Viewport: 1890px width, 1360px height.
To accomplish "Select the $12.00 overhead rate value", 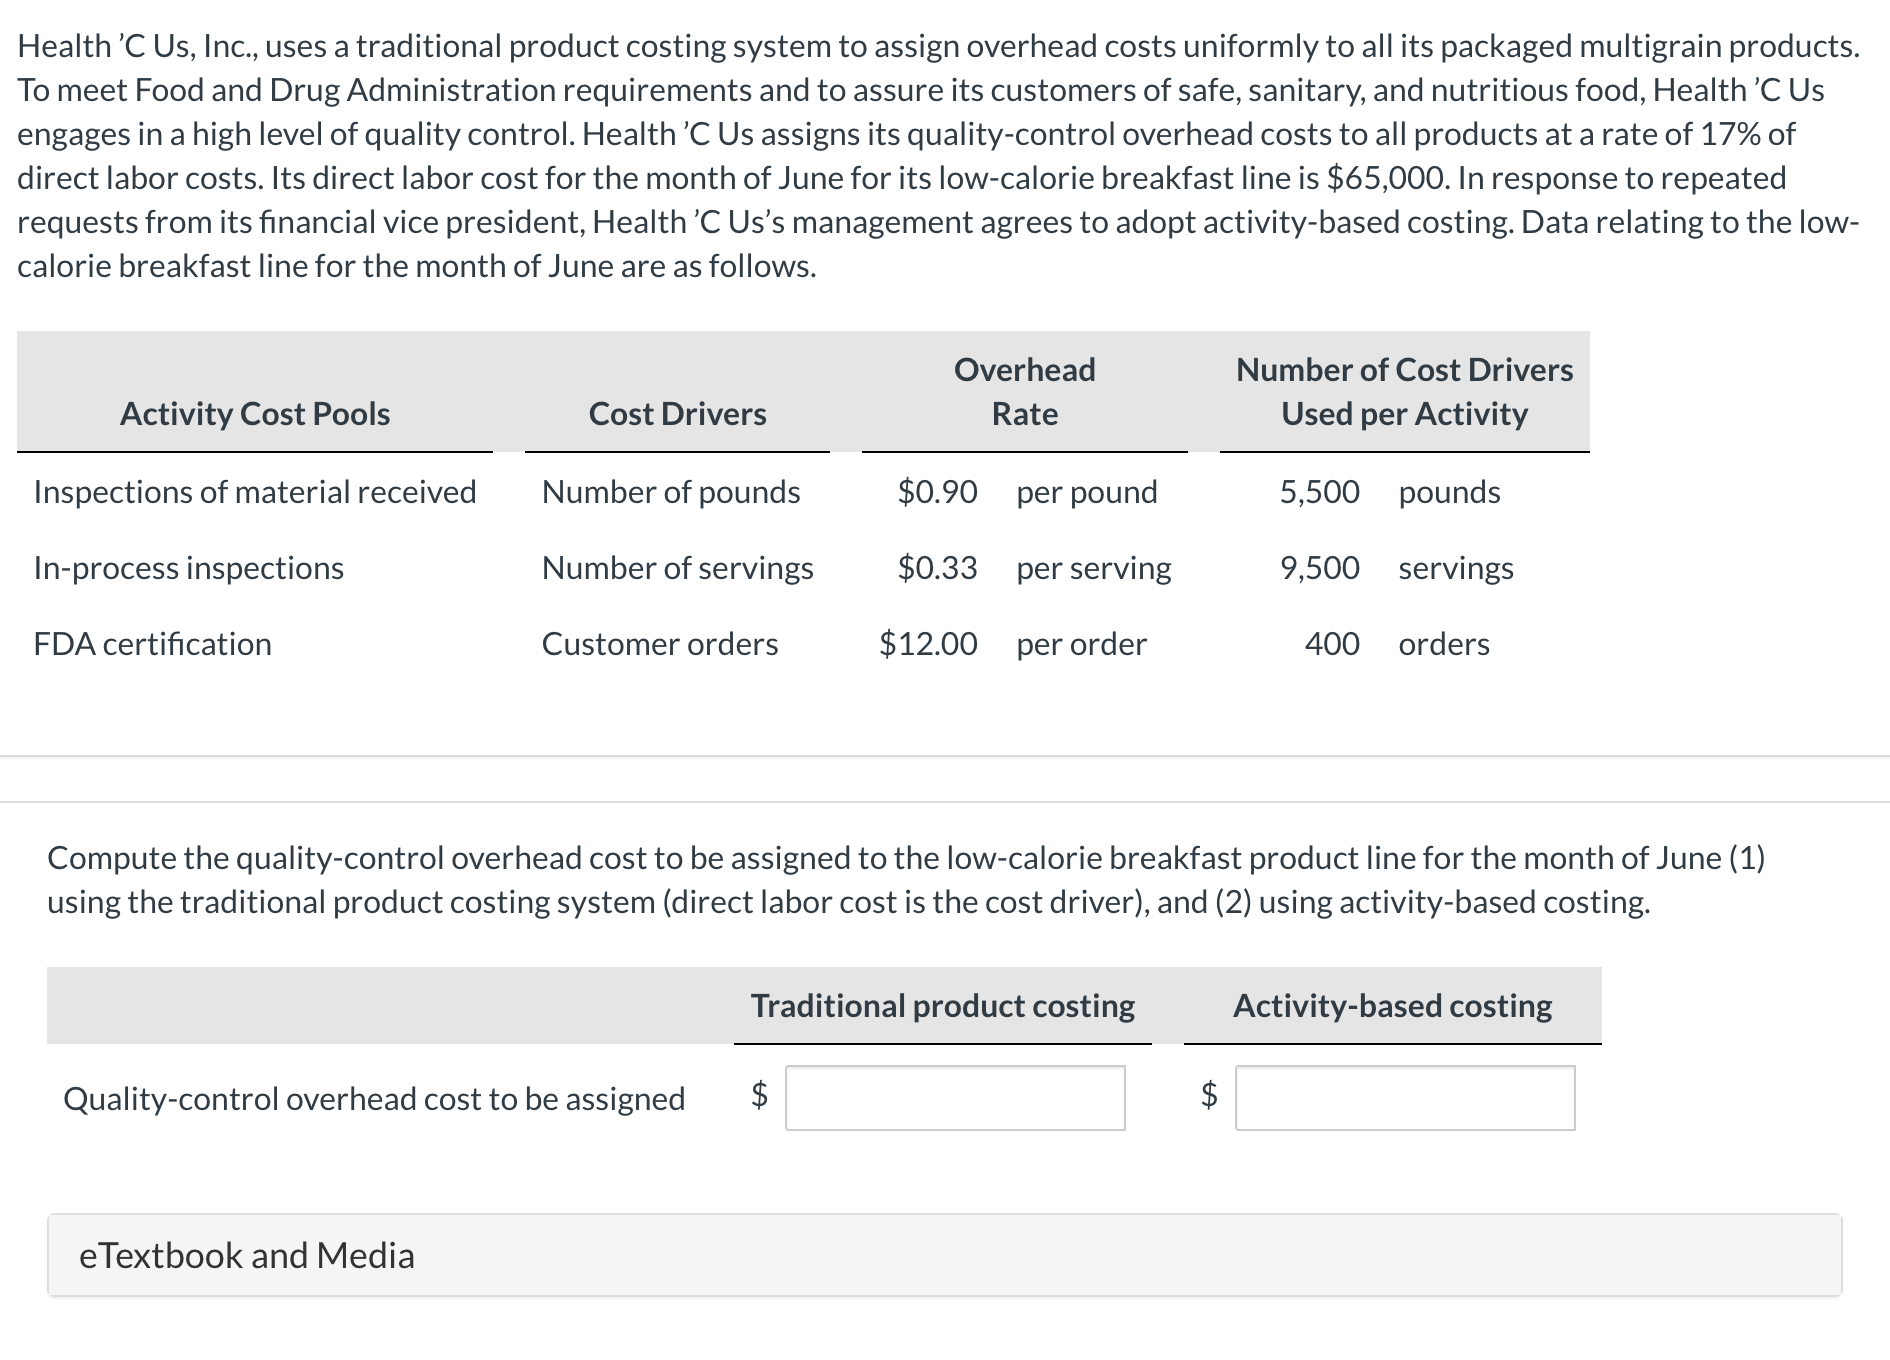I will tap(928, 644).
